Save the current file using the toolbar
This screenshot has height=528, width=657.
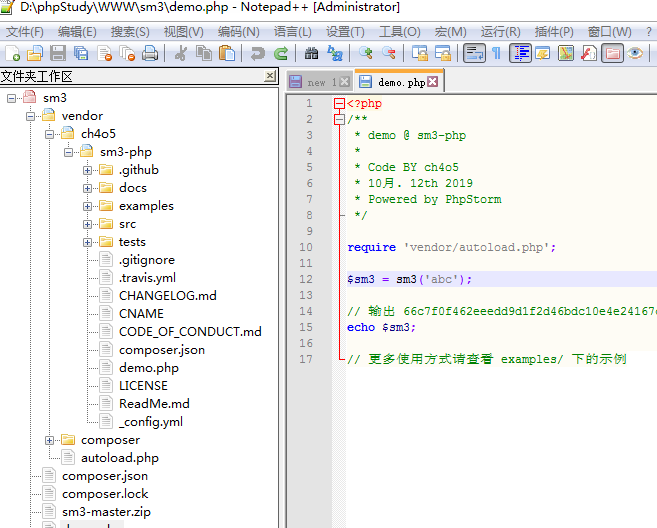coord(58,53)
